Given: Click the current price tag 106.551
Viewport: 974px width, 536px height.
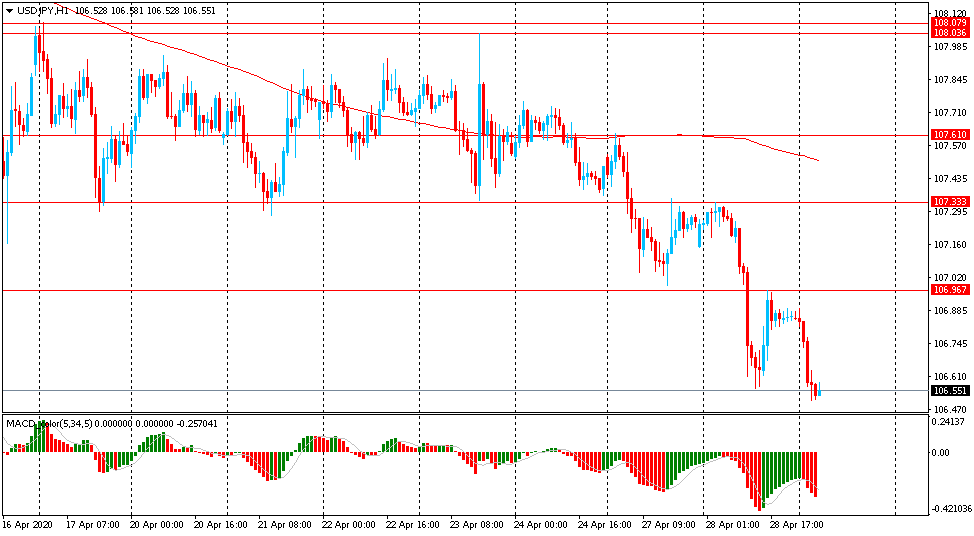Looking at the screenshot, I should pos(950,391).
